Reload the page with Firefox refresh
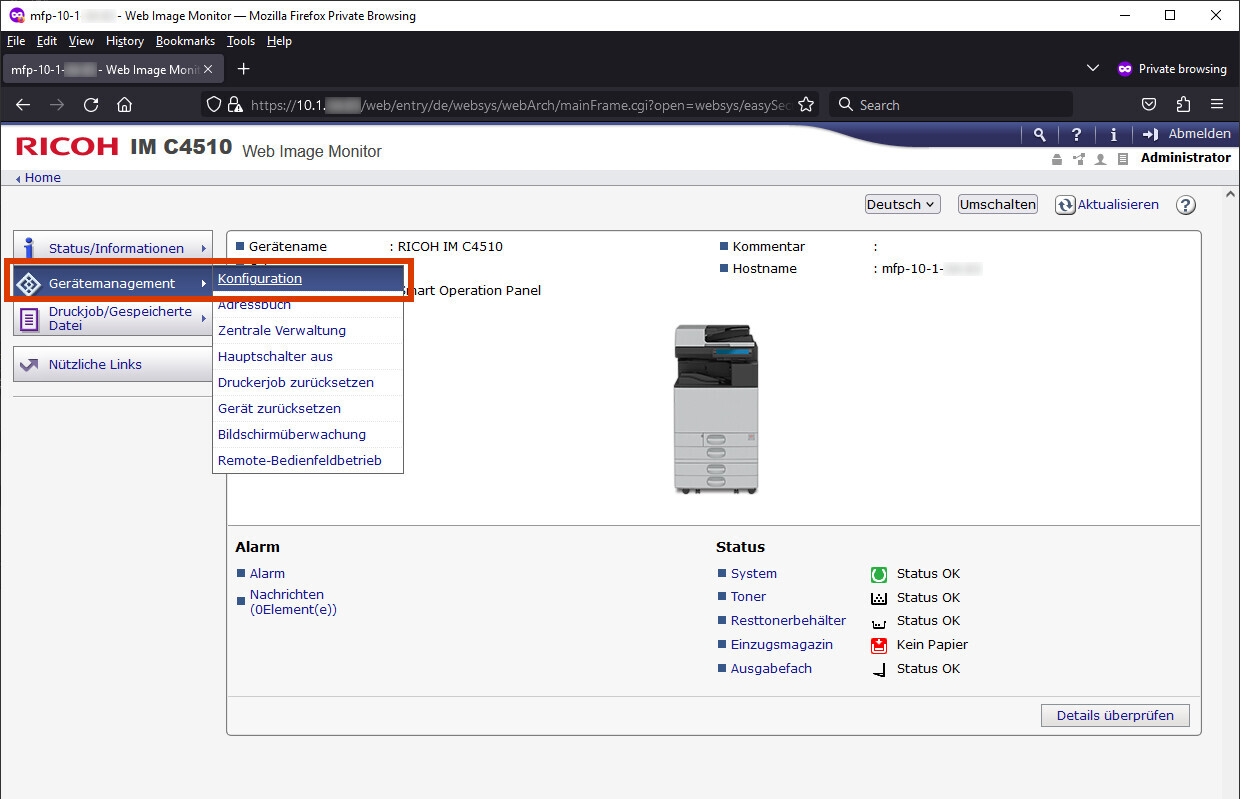This screenshot has width=1240, height=799. (x=91, y=104)
